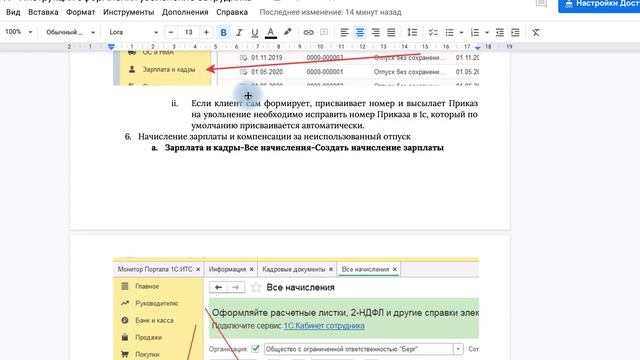The image size is (640, 360).
Task: Insert a checklist
Action: pyautogui.click(x=433, y=32)
